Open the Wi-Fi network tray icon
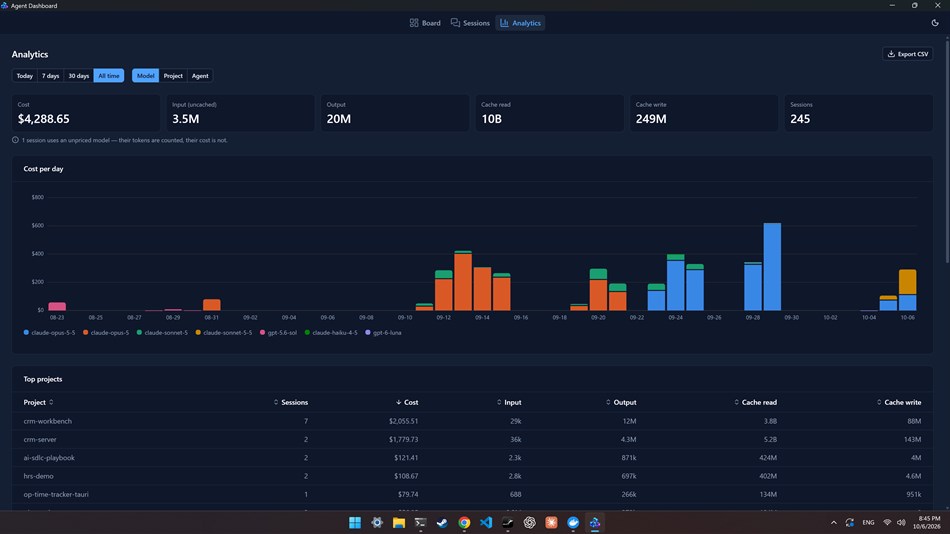Screen dimensions: 950x534 (x=887, y=522)
